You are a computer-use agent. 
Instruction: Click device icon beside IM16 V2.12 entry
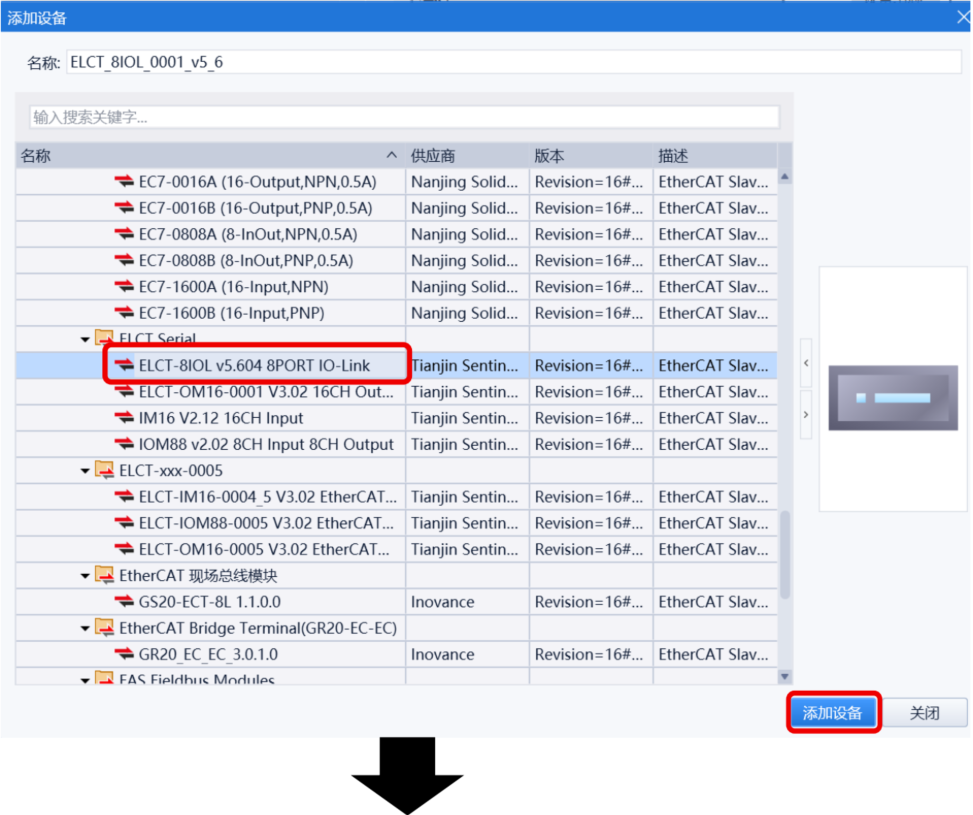click(x=124, y=418)
